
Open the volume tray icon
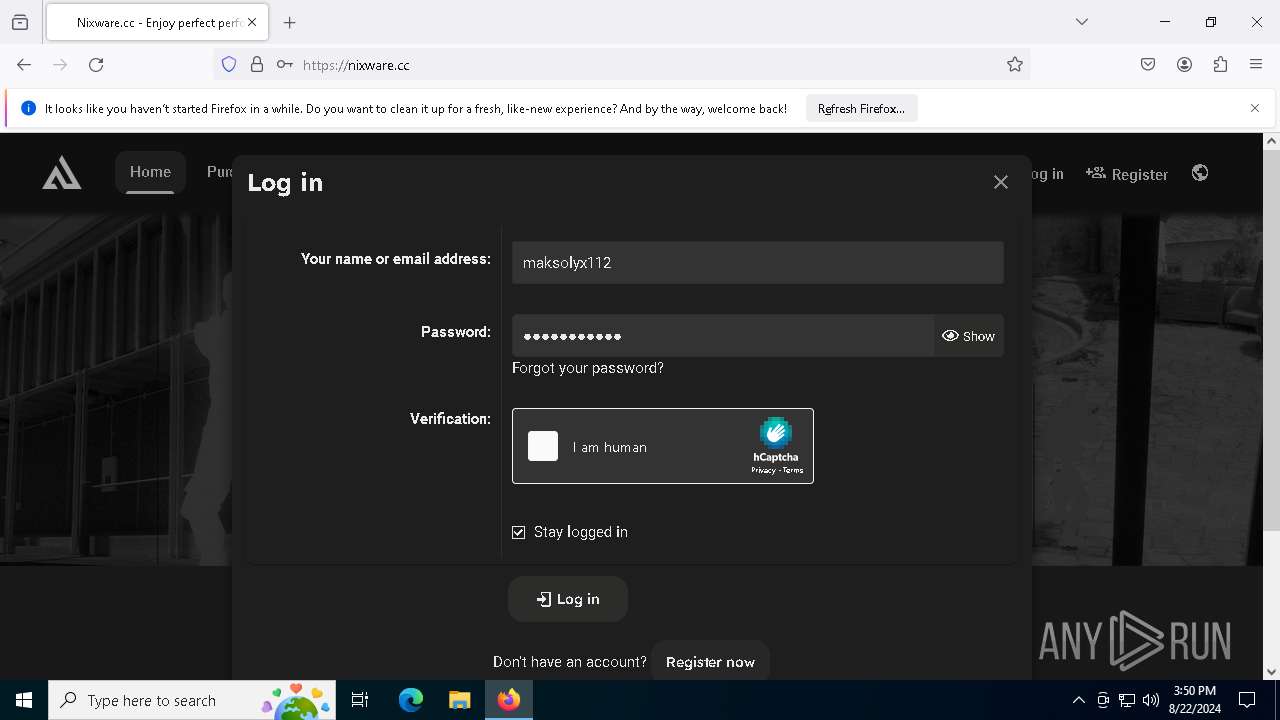[1150, 700]
